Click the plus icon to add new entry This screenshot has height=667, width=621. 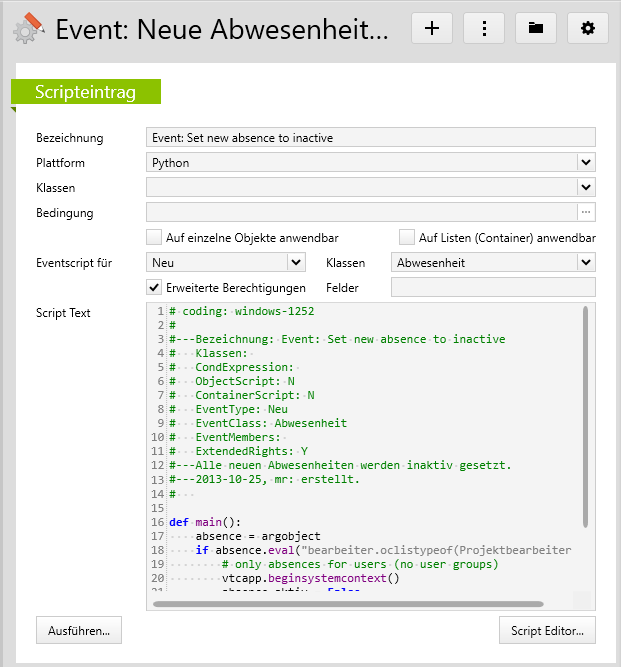point(432,28)
